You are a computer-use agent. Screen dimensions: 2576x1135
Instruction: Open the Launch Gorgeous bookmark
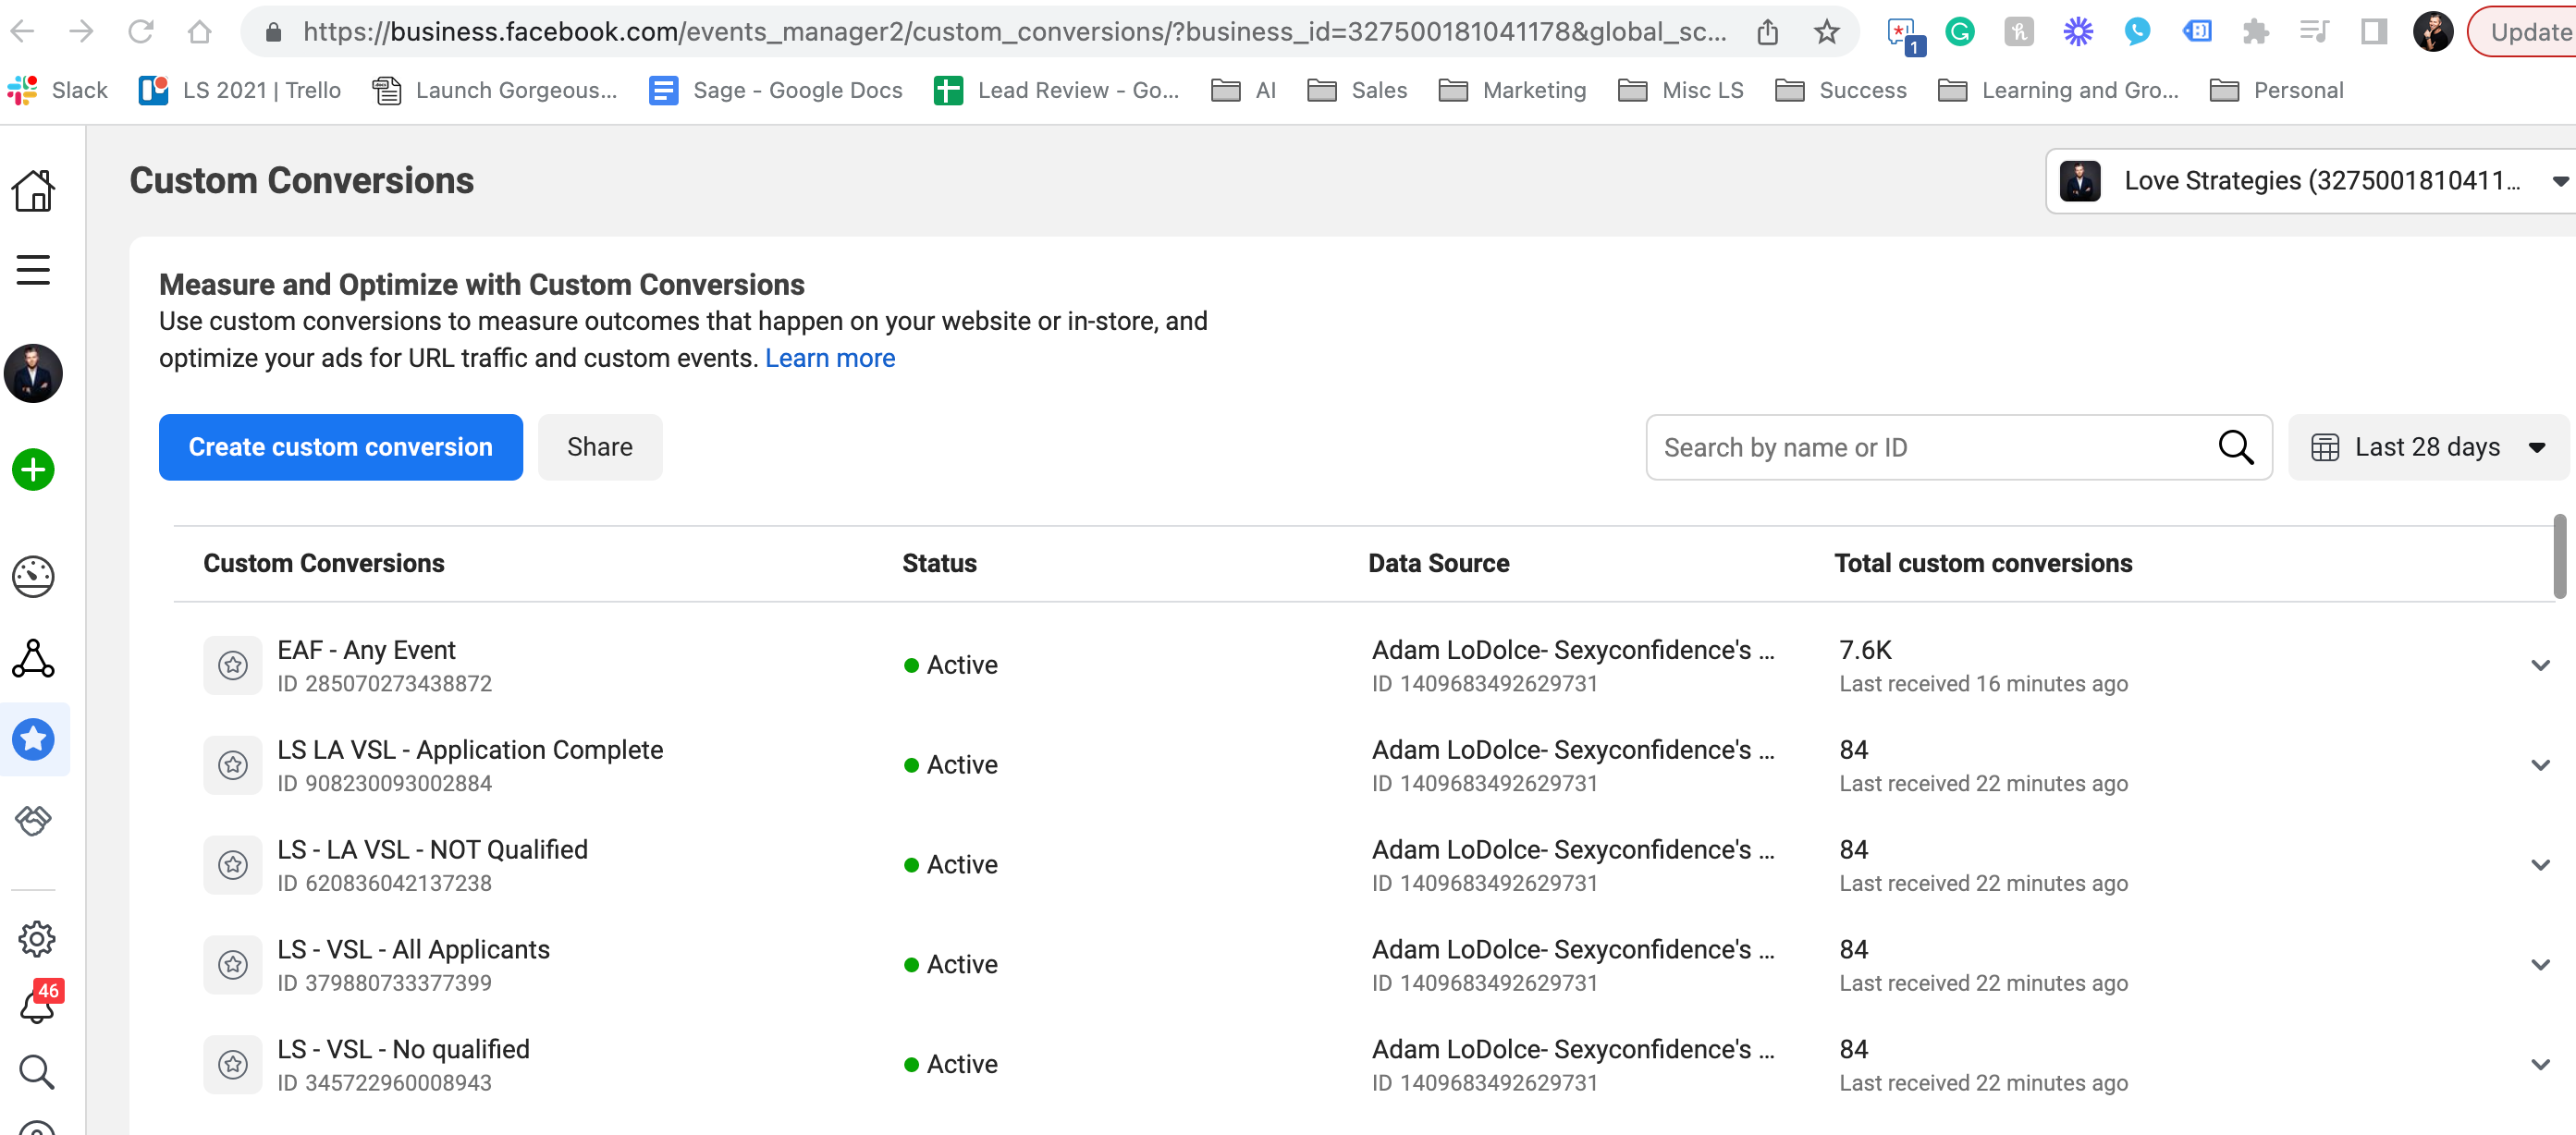point(495,90)
